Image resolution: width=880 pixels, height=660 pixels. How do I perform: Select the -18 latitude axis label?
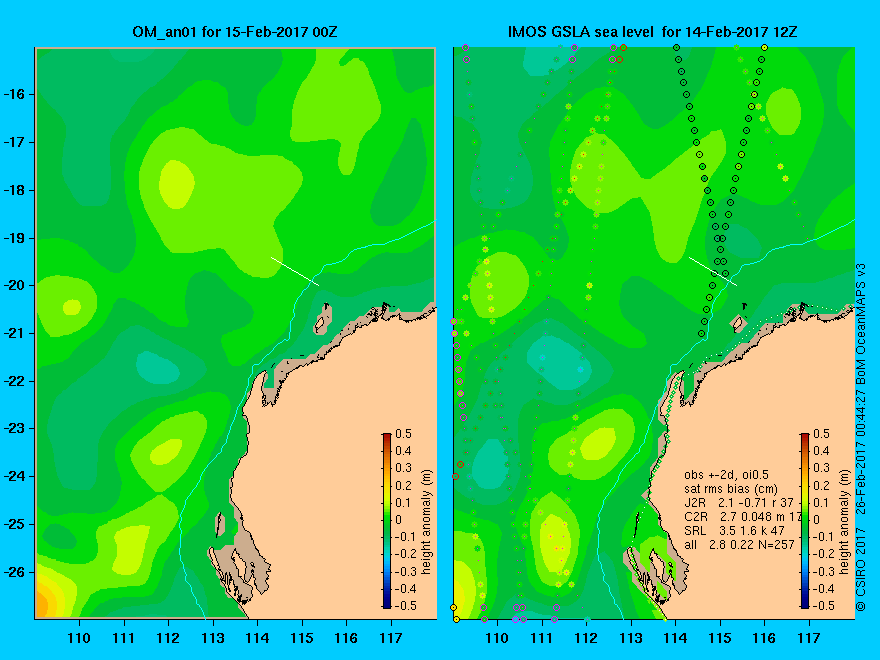click(16, 190)
